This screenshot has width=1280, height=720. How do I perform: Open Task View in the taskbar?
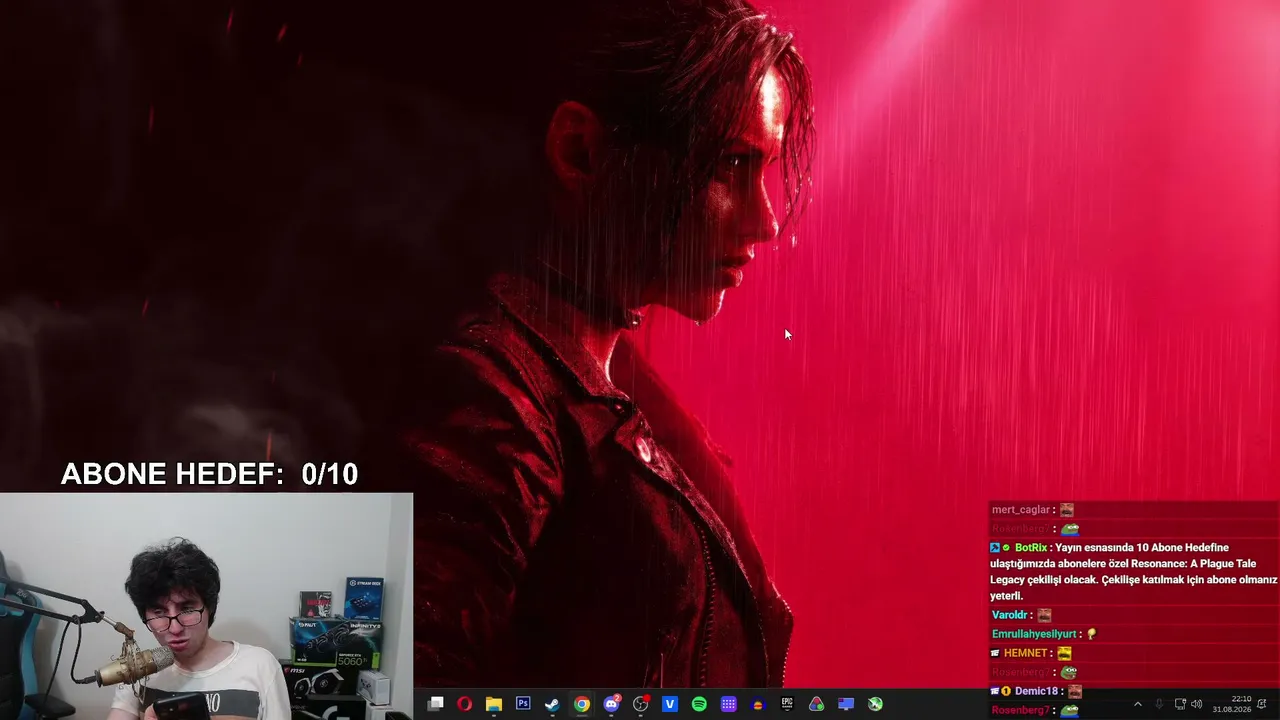pyautogui.click(x=436, y=704)
